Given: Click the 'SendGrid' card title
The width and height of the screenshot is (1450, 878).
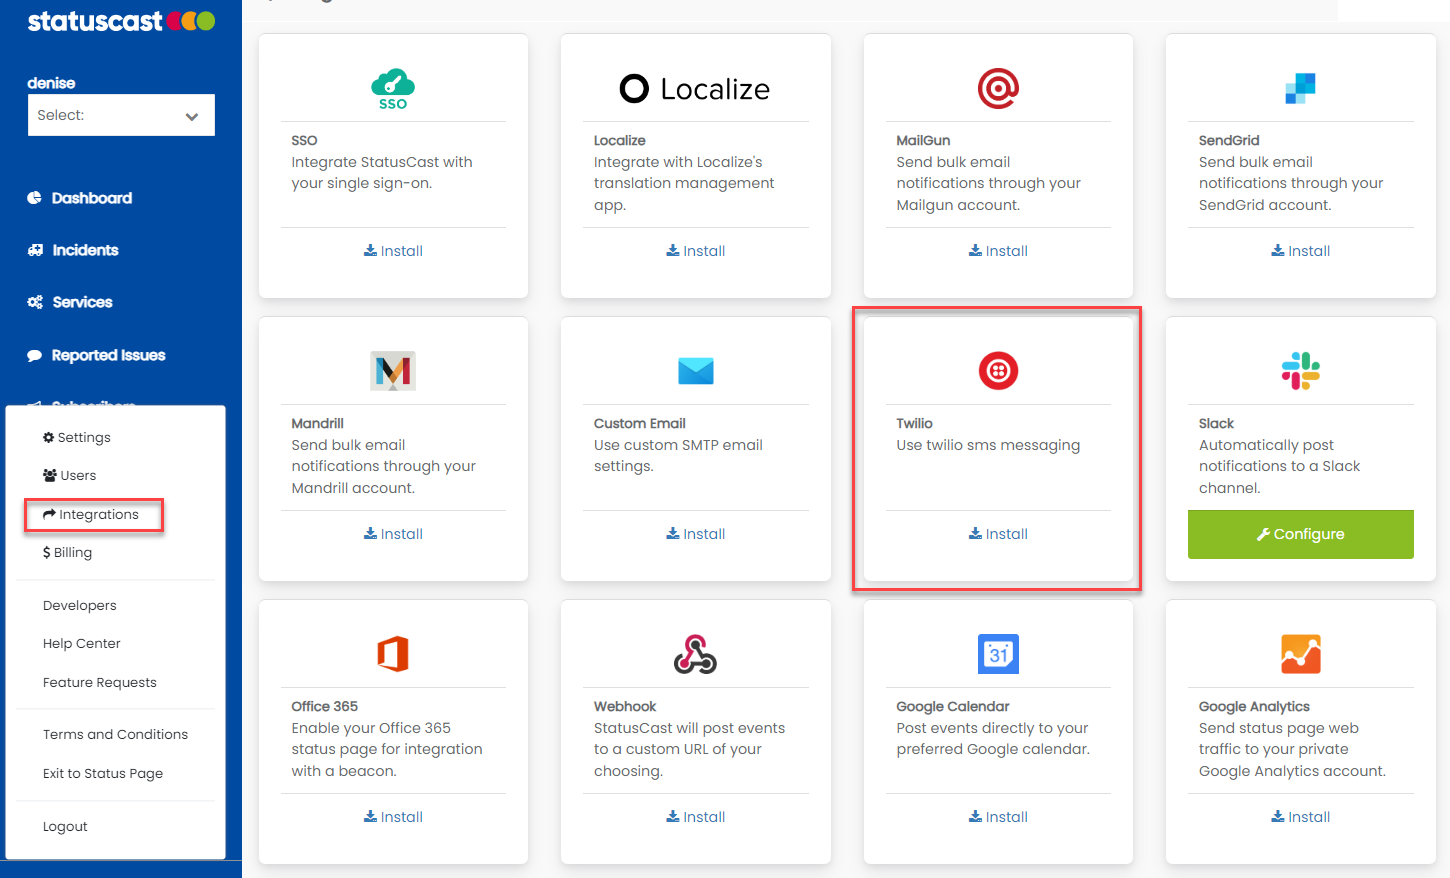Looking at the screenshot, I should [1229, 140].
